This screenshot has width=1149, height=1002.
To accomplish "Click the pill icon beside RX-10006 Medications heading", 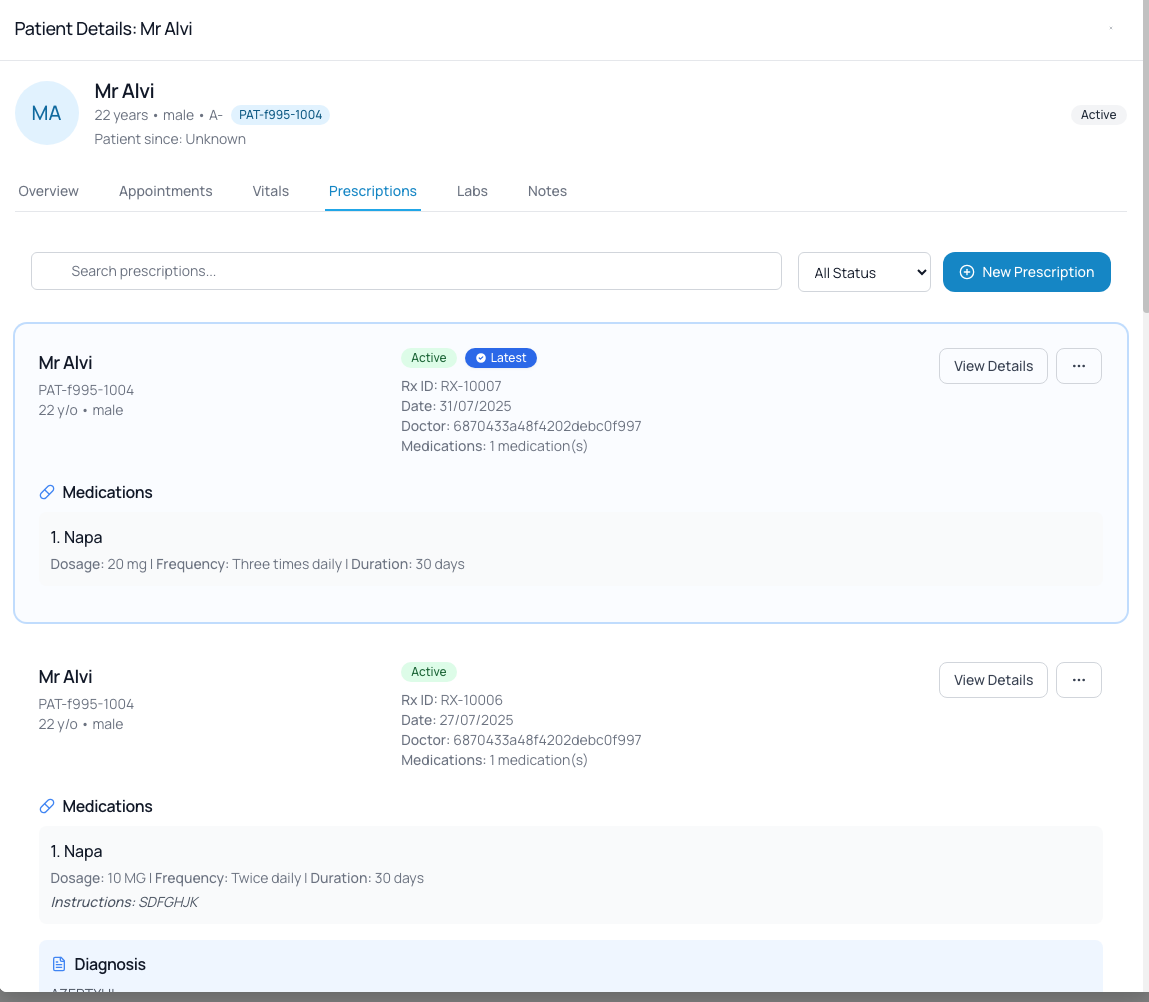I will [47, 806].
